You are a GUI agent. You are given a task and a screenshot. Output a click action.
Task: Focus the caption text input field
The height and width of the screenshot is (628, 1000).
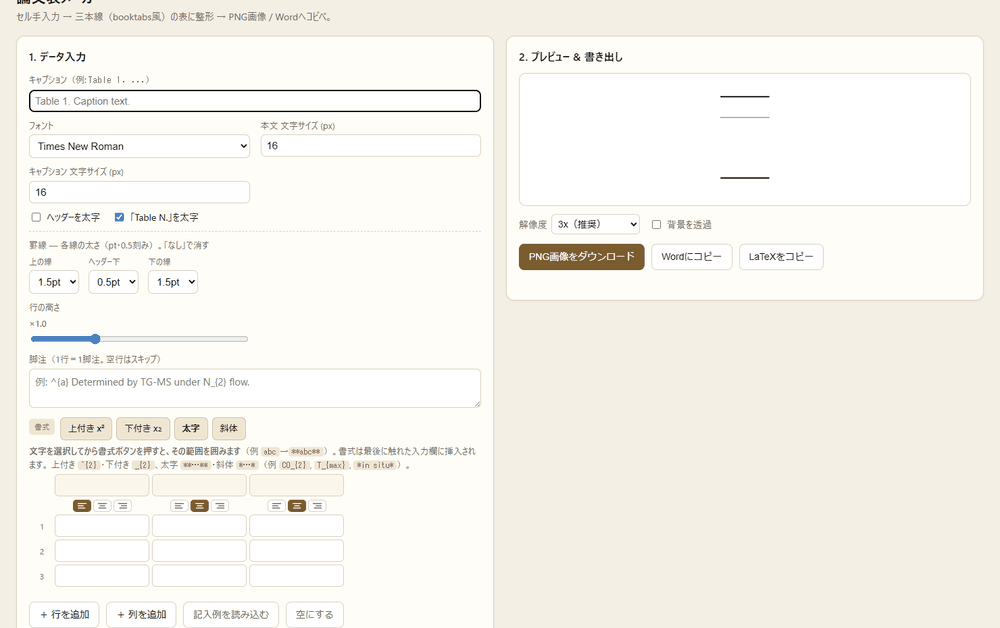click(254, 101)
